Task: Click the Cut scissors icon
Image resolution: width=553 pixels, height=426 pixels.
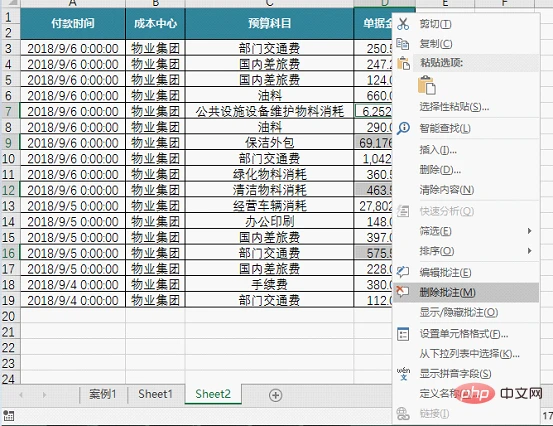Action: pos(403,24)
